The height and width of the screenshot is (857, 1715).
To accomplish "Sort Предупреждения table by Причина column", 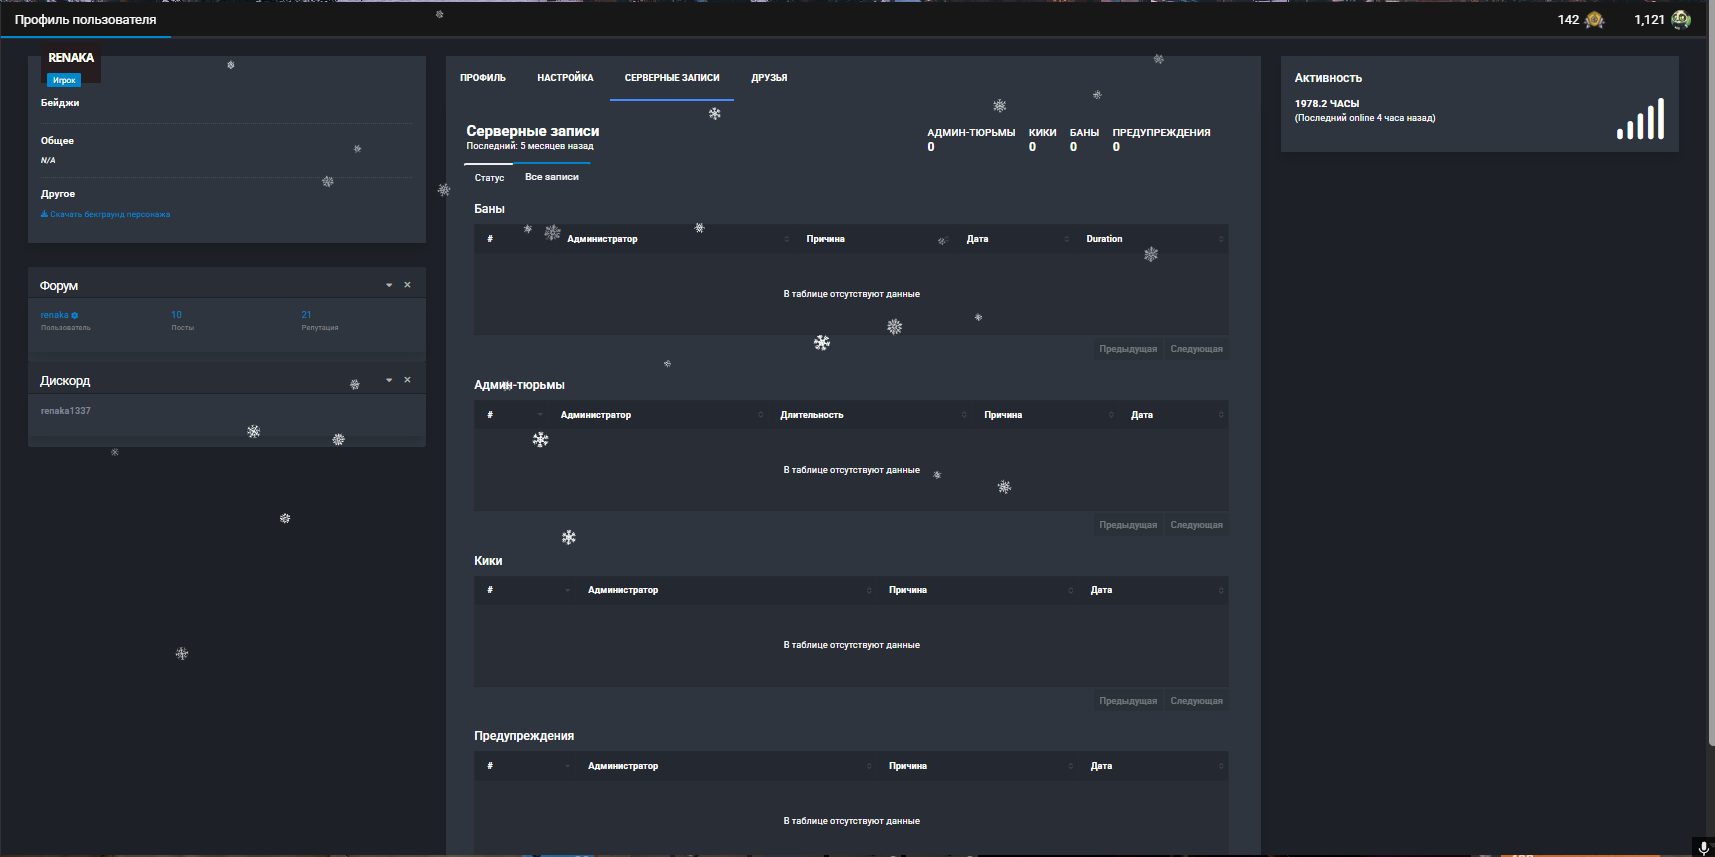I will [978, 766].
